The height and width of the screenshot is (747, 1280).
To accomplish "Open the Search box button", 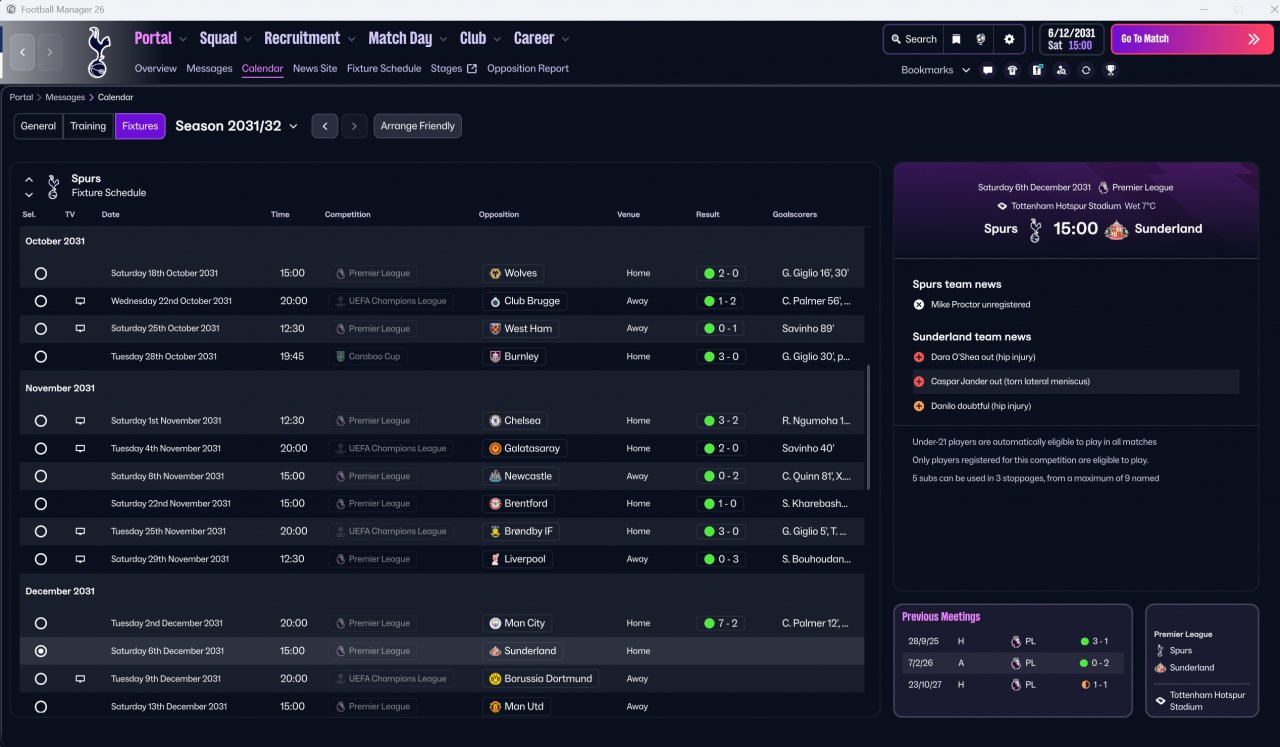I will 913,39.
